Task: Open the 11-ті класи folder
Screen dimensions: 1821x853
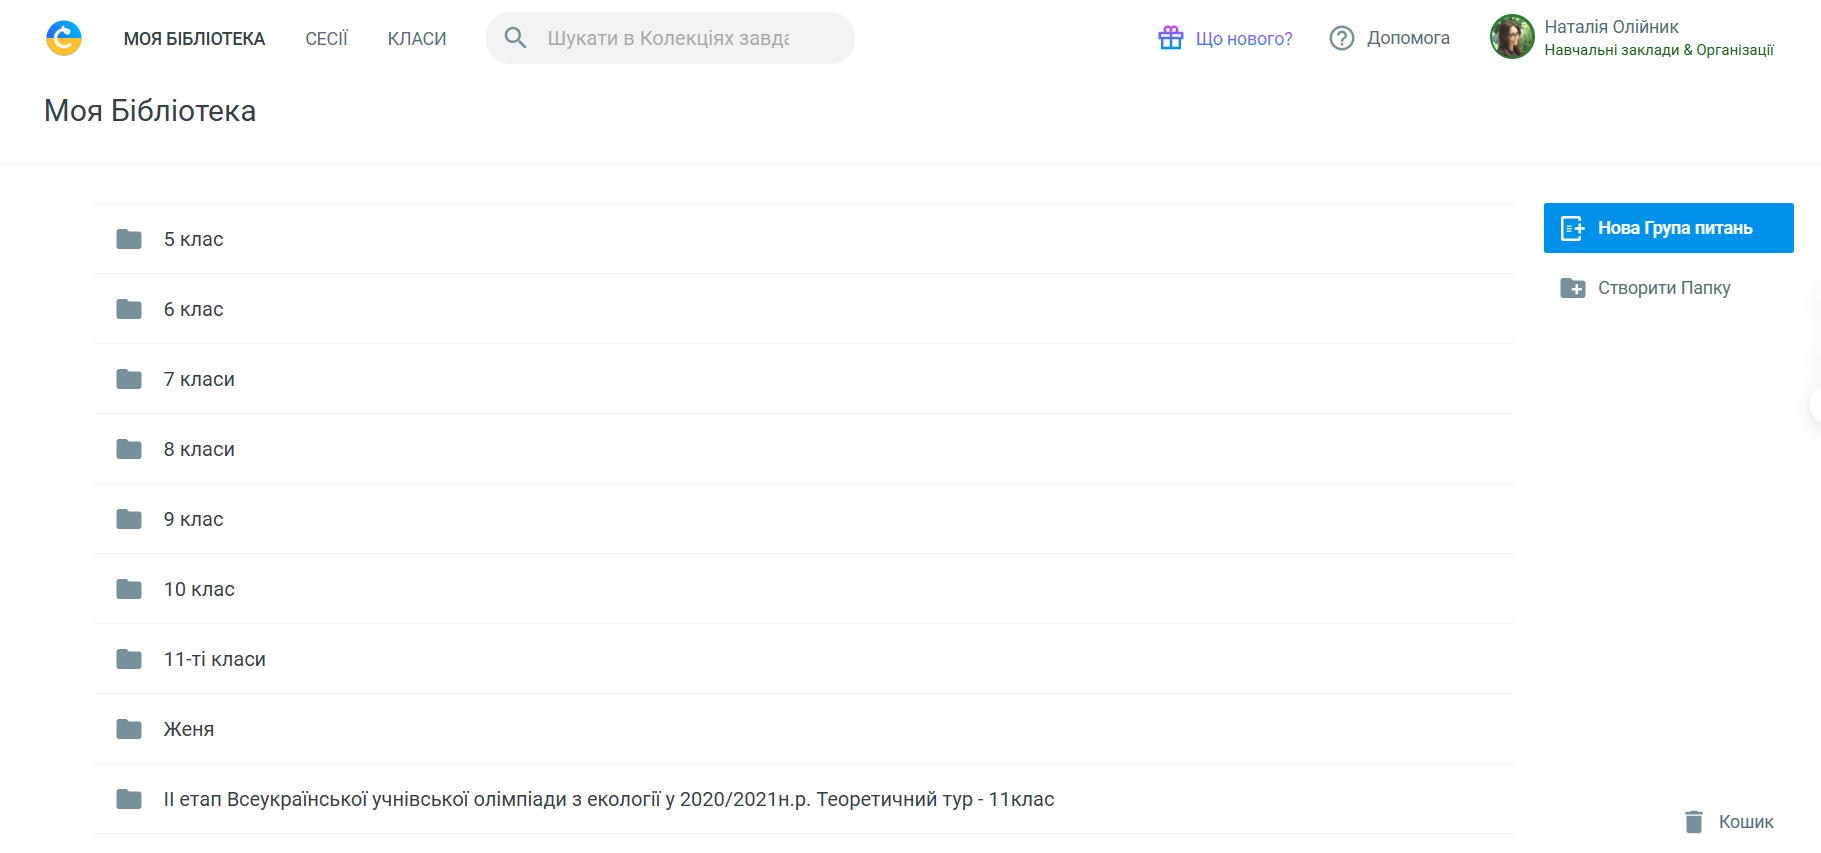Action: [x=214, y=659]
